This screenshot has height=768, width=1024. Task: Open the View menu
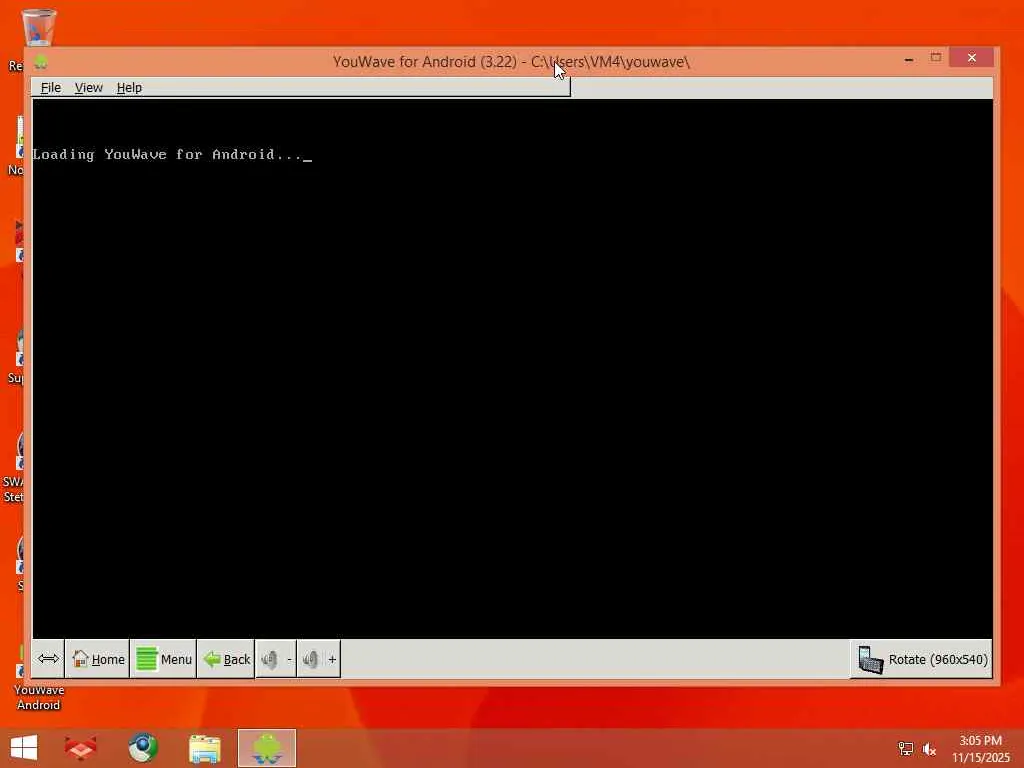[x=88, y=88]
